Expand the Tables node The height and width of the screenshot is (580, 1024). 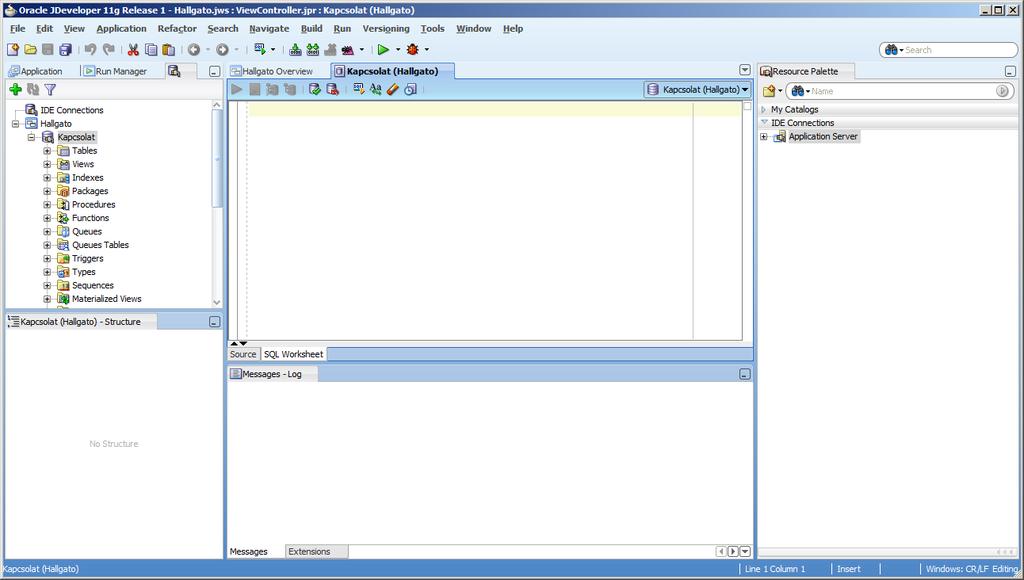tap(47, 151)
